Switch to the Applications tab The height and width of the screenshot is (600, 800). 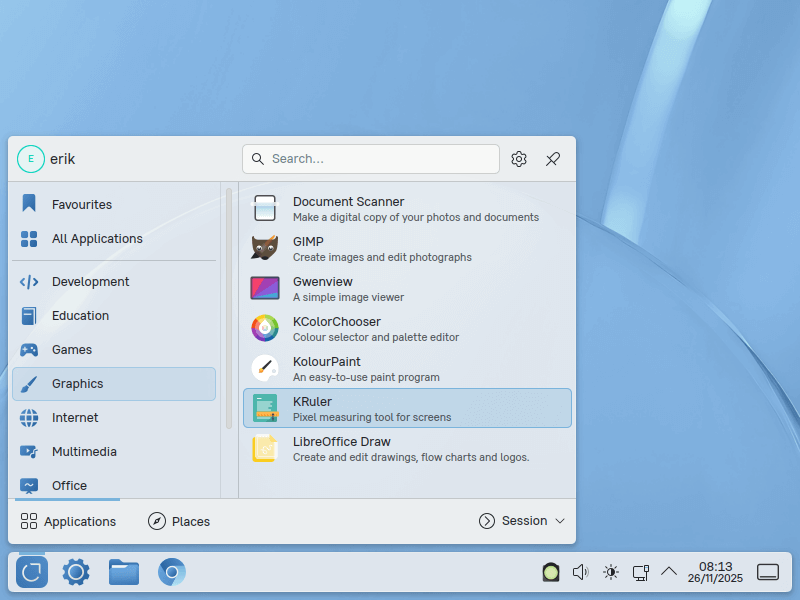pos(68,521)
